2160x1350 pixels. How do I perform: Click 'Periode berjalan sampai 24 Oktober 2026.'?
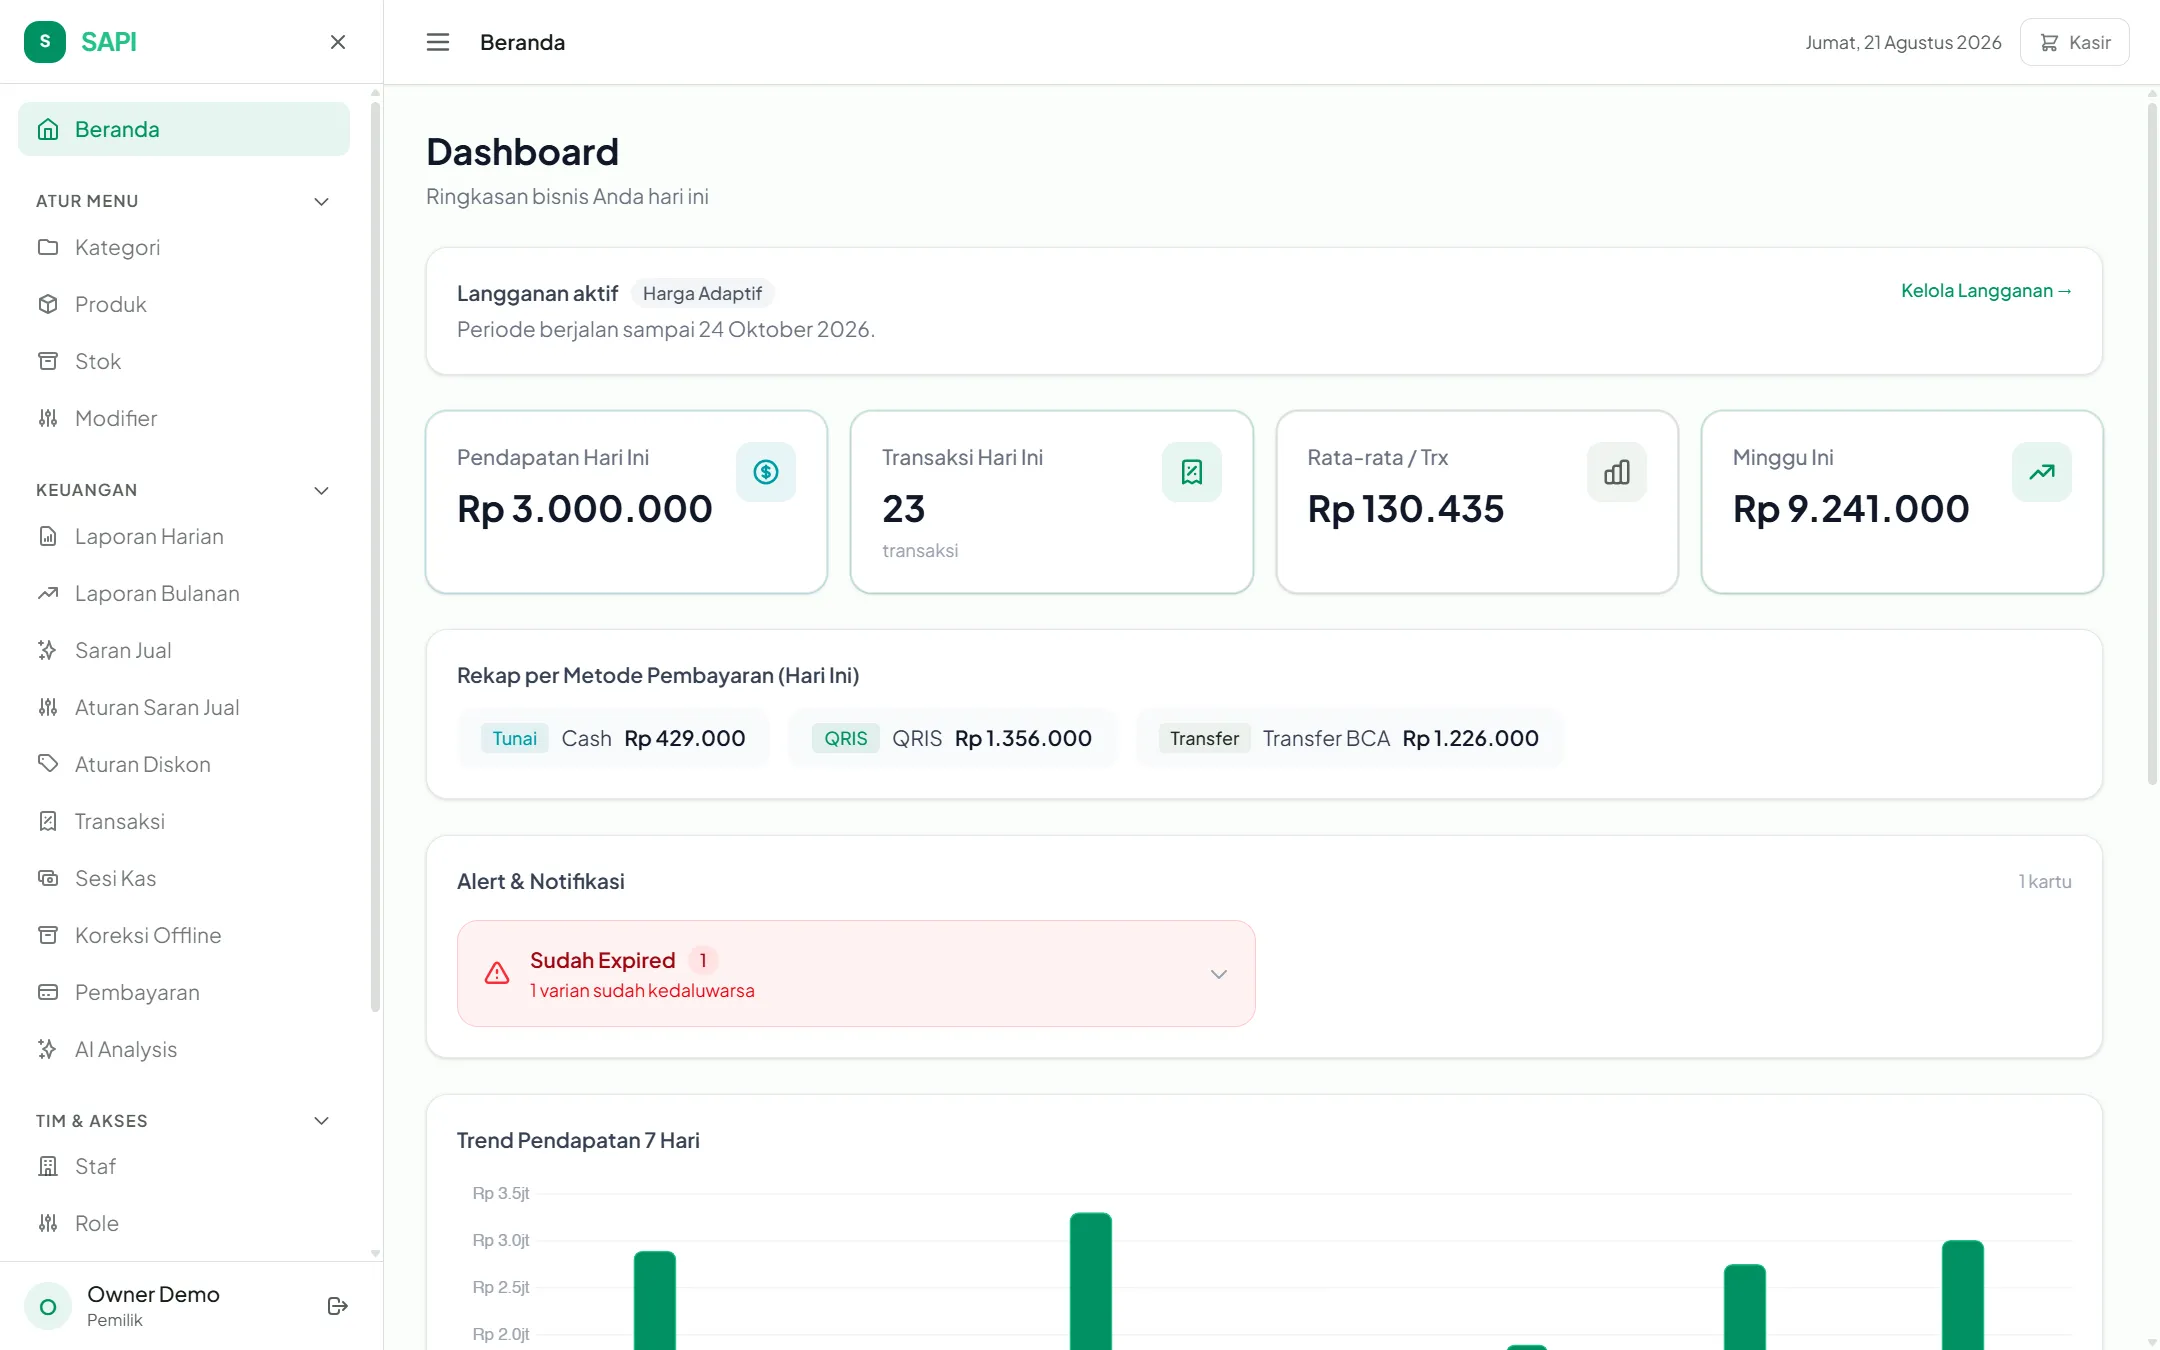click(666, 329)
